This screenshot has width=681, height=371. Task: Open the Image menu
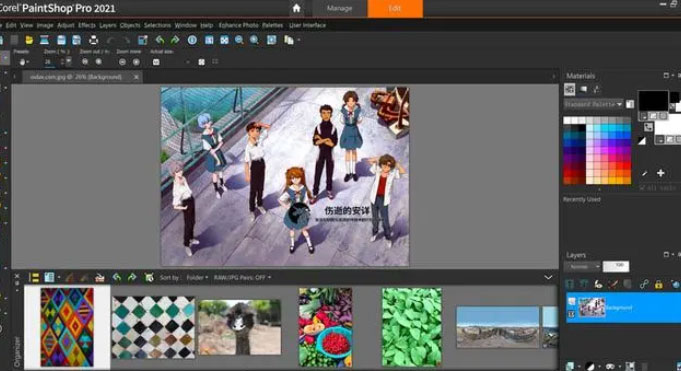coord(45,25)
